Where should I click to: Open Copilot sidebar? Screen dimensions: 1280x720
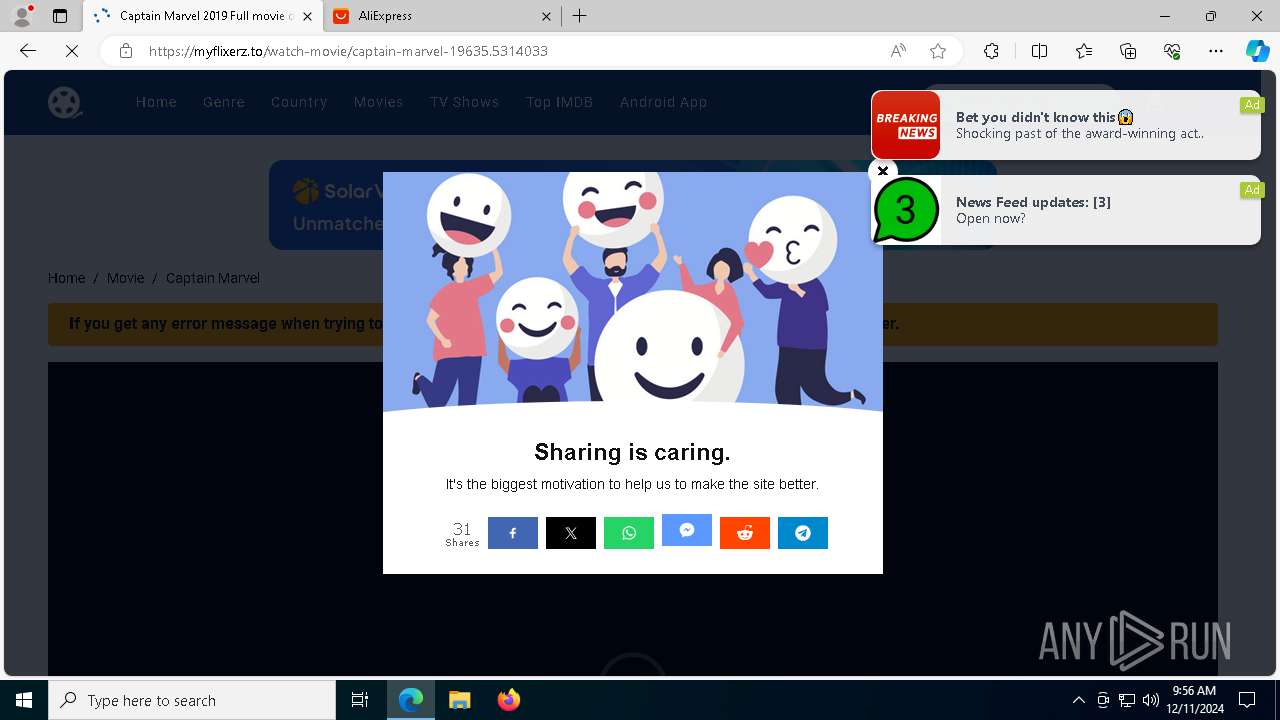click(x=1257, y=51)
